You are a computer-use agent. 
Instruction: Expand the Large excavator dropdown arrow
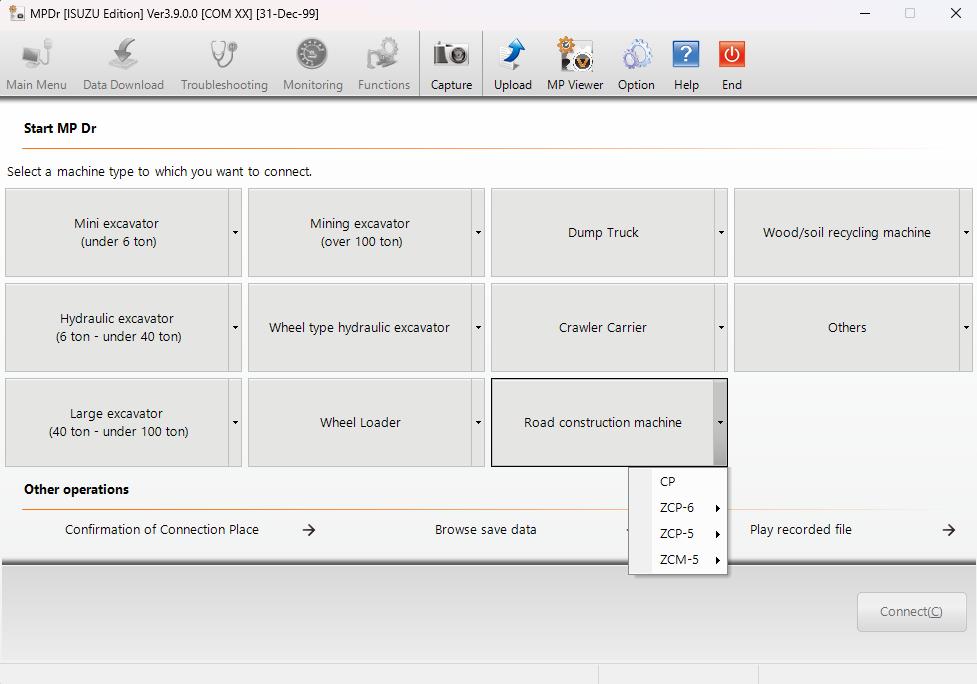pyautogui.click(x=235, y=422)
